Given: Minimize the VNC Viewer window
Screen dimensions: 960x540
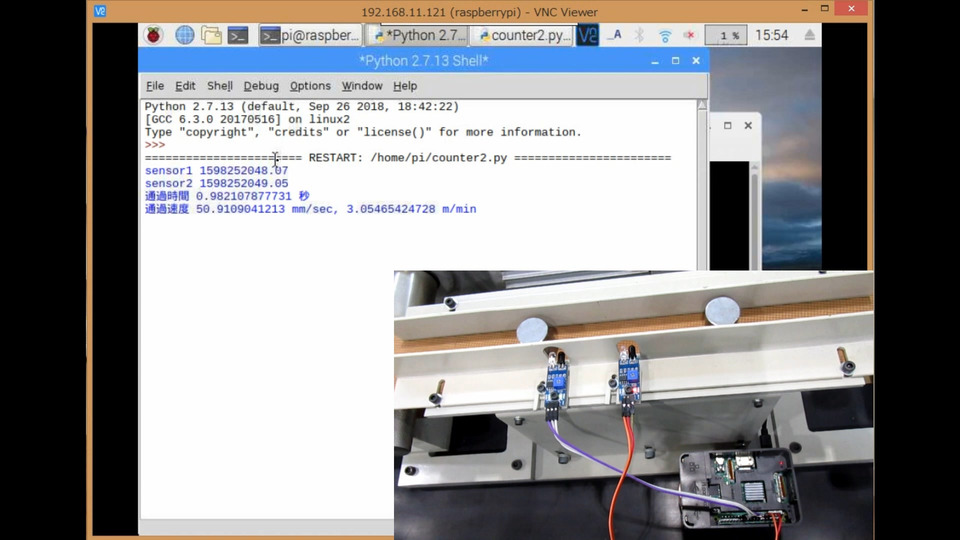Looking at the screenshot, I should pos(804,9).
